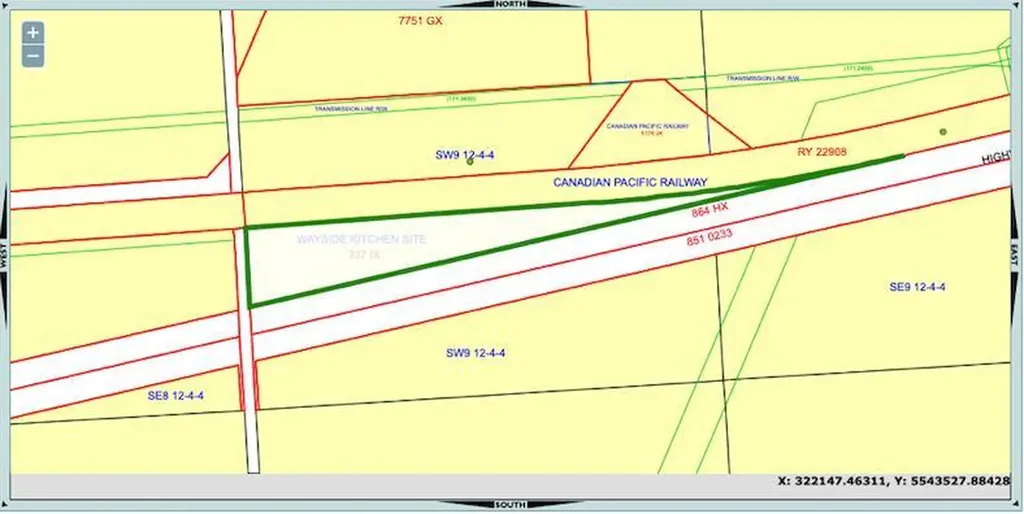
Task: Select the SE8 12-4-4 section label
Action: click(x=176, y=395)
